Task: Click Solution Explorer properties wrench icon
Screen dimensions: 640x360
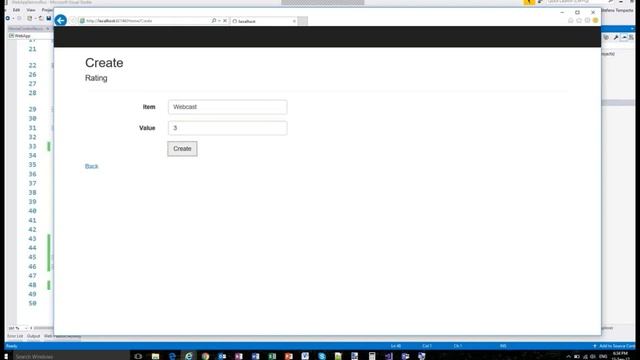Action: point(616,37)
